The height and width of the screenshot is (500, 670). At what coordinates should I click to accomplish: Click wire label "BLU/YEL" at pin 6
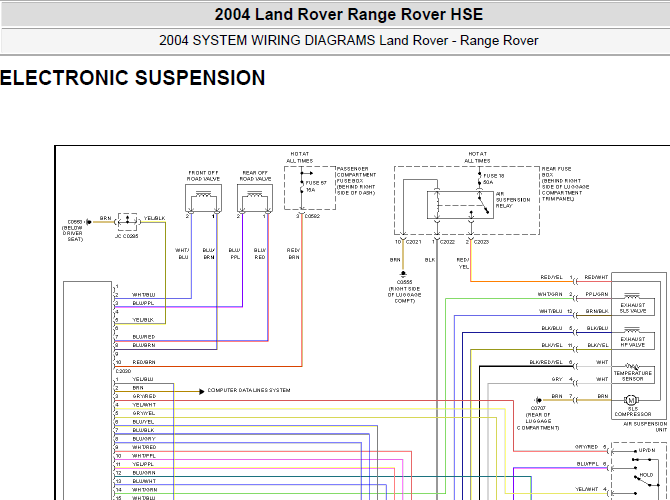(x=143, y=422)
